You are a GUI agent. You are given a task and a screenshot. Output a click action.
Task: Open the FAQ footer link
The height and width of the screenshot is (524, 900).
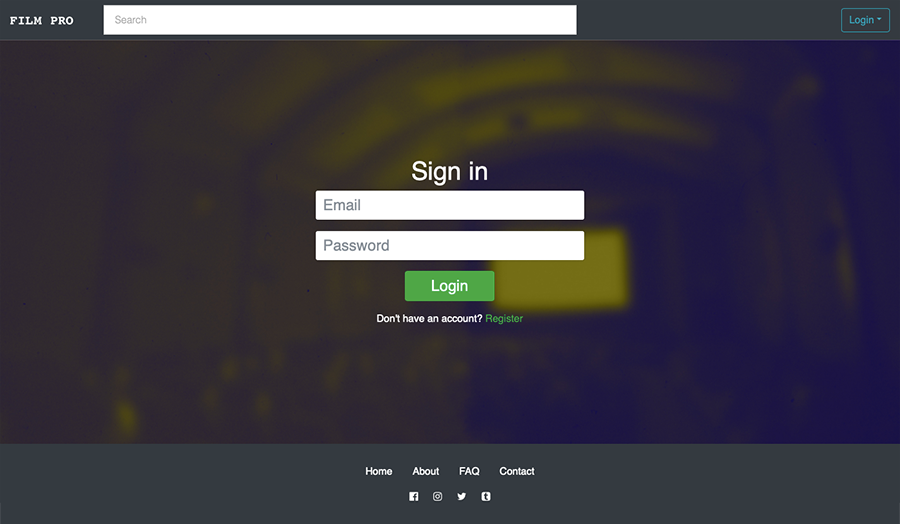point(469,471)
